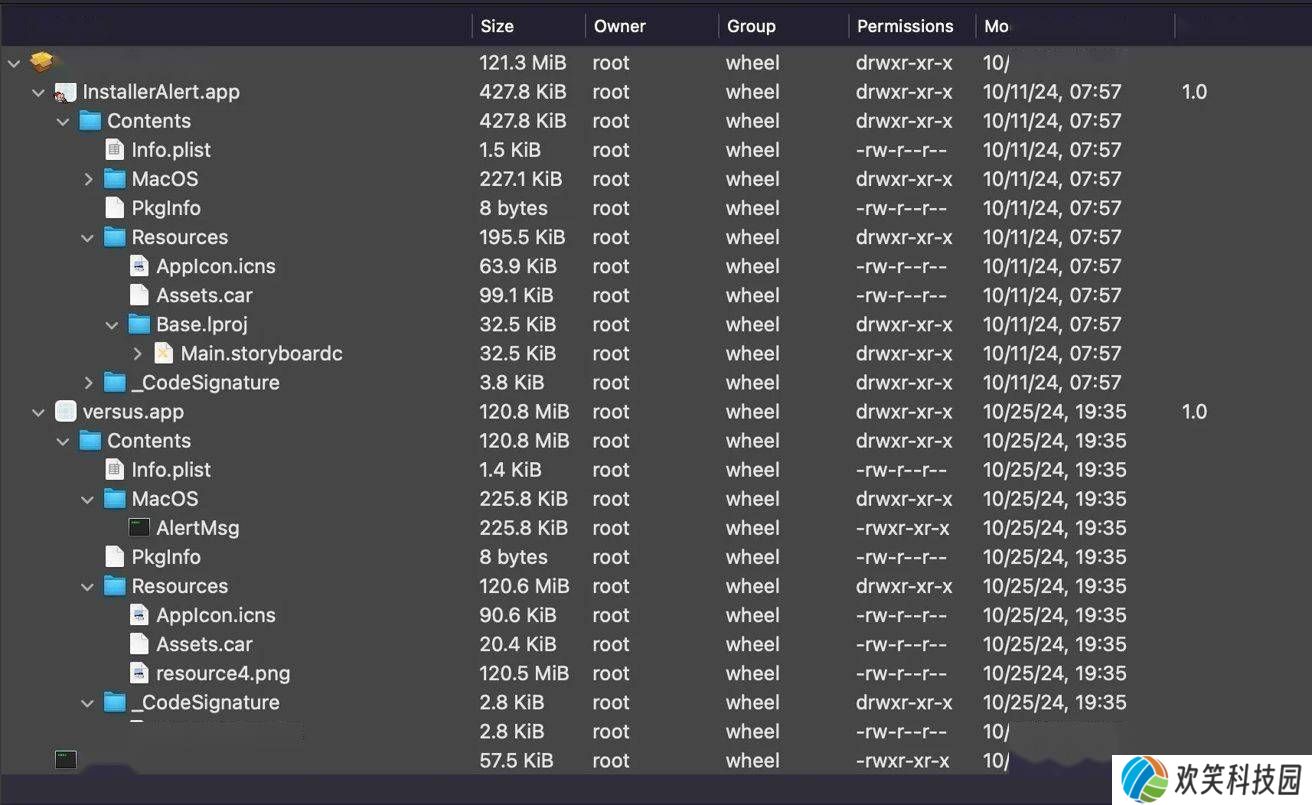Expand the _CodeSignature chevron in the 3.8 KiB row
The image size is (1312, 805).
pyautogui.click(x=88, y=382)
